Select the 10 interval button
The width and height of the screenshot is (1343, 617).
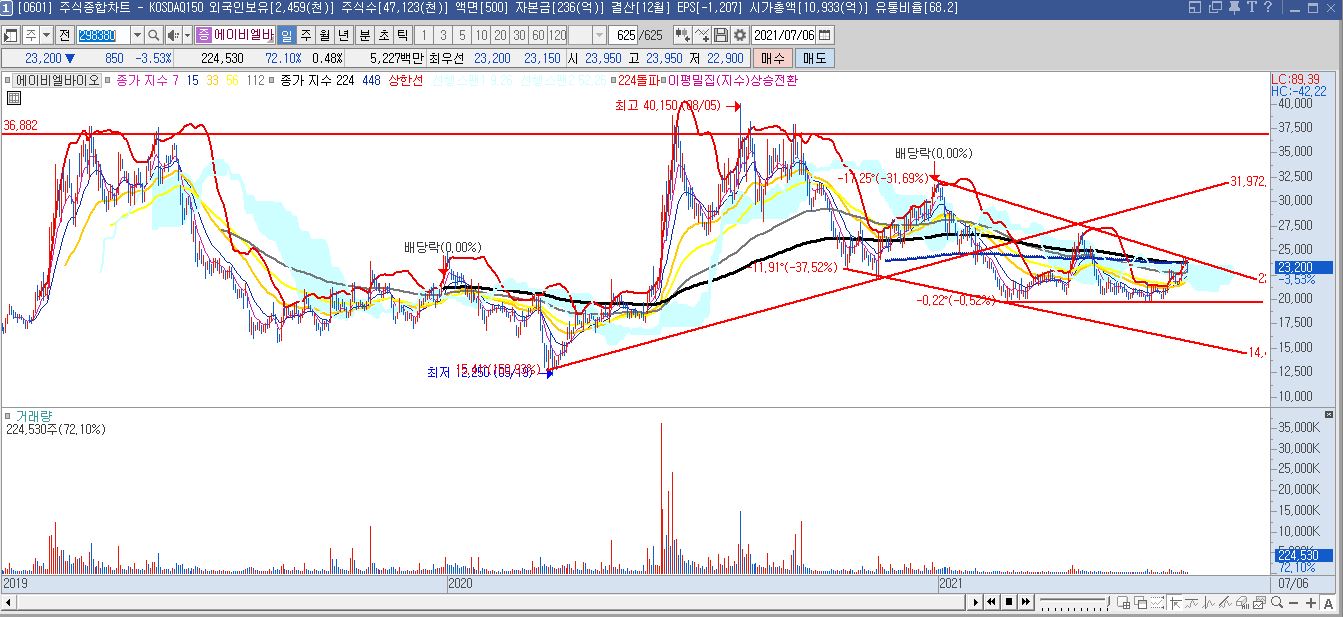click(480, 35)
